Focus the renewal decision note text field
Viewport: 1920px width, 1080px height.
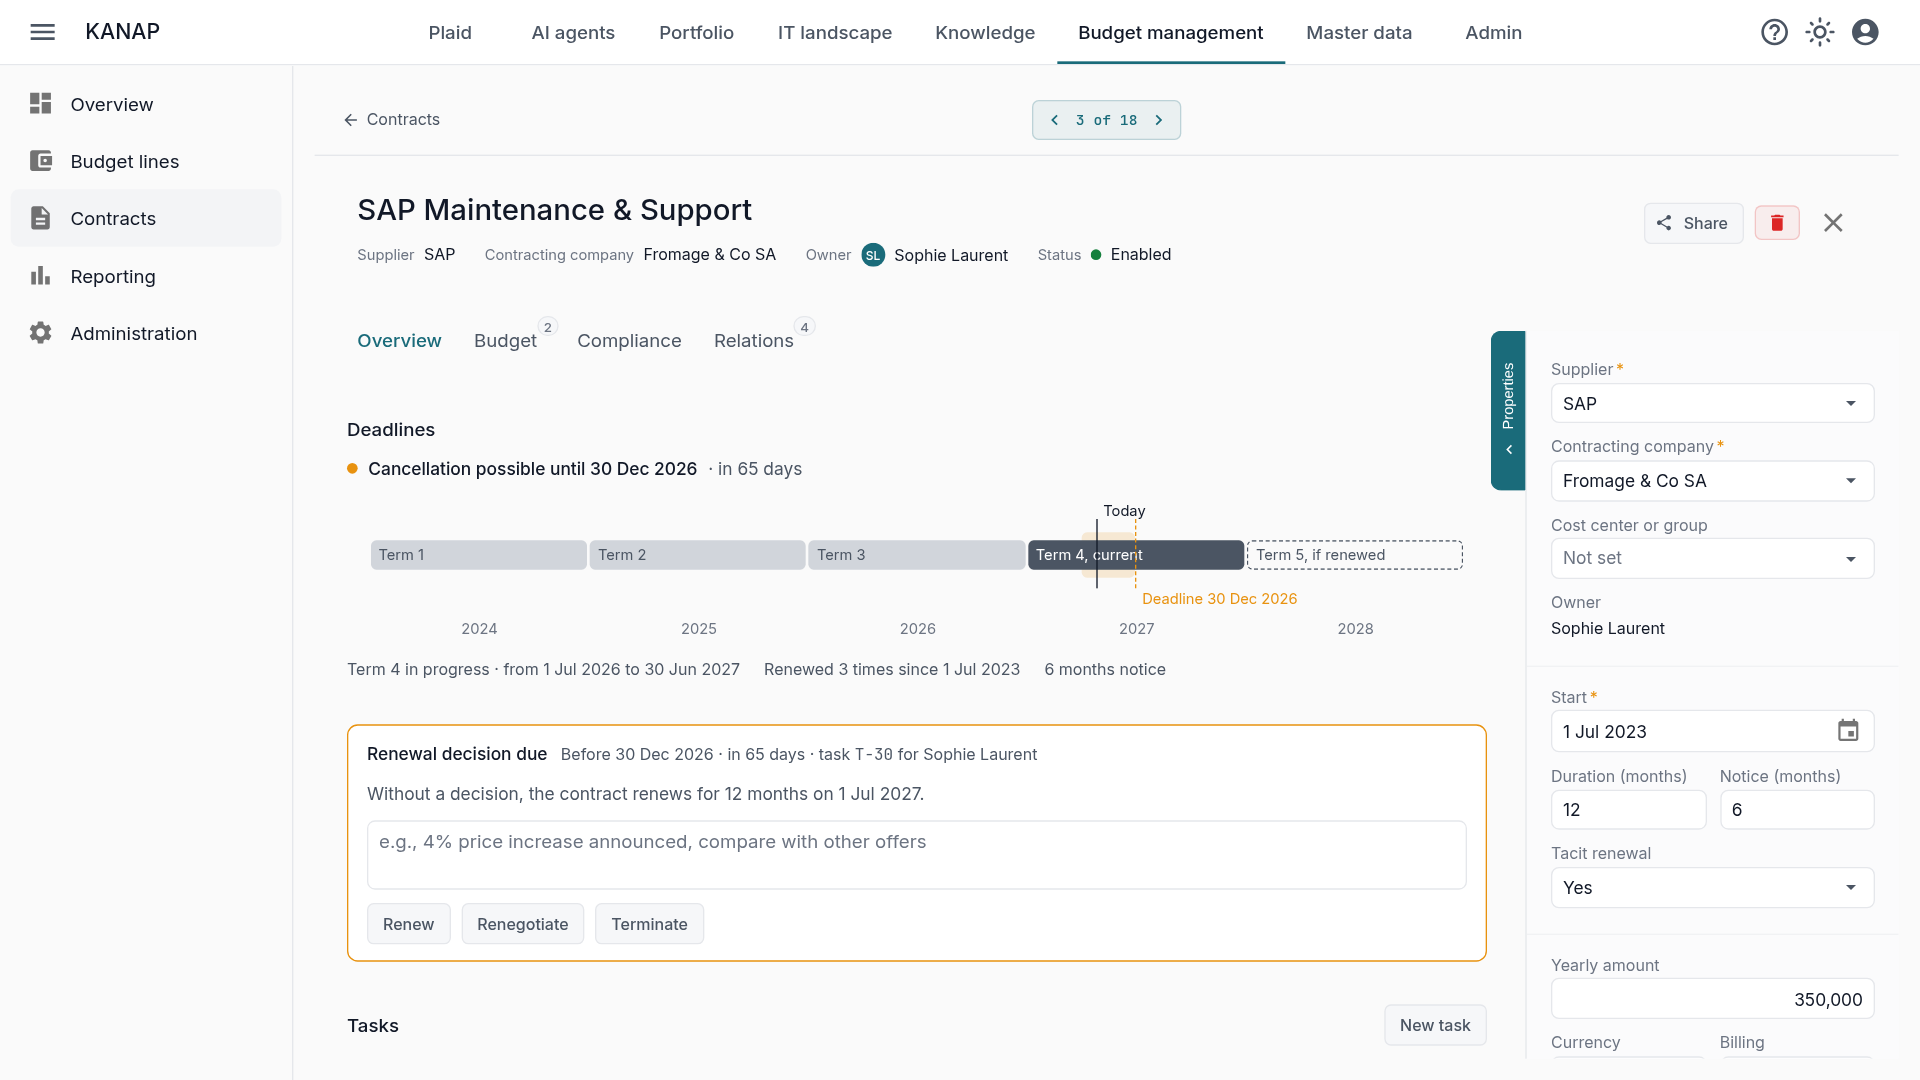[x=916, y=855]
